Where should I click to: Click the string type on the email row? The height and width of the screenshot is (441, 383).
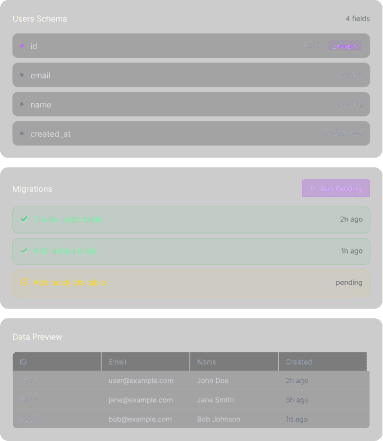coord(350,75)
